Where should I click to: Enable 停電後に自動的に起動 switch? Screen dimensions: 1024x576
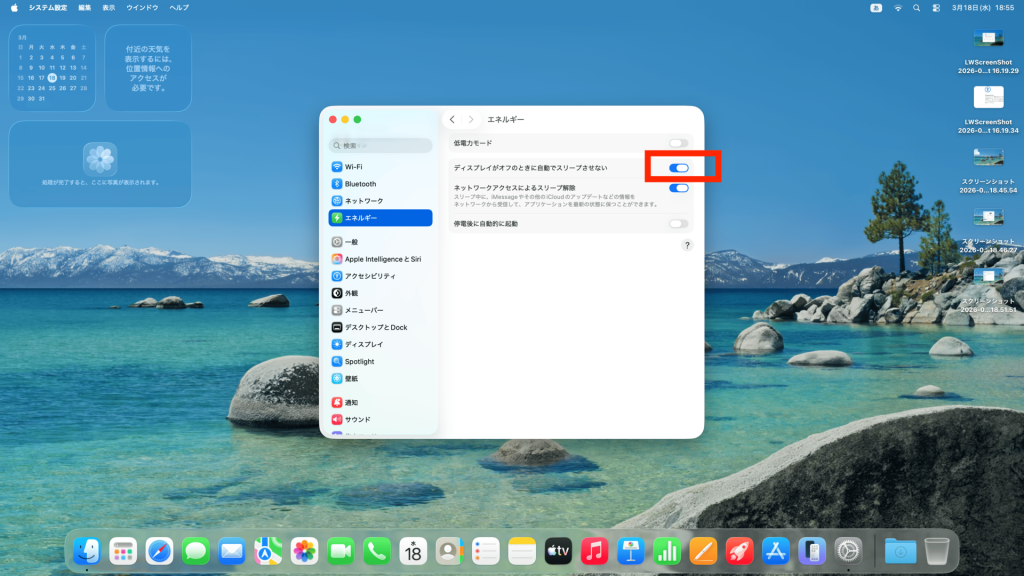click(679, 224)
